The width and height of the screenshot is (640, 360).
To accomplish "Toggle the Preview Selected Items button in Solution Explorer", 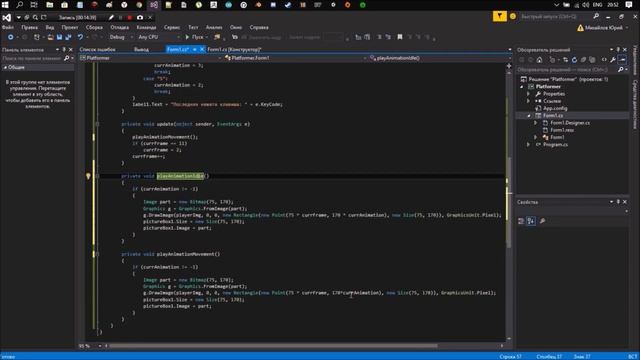I will tap(622, 60).
